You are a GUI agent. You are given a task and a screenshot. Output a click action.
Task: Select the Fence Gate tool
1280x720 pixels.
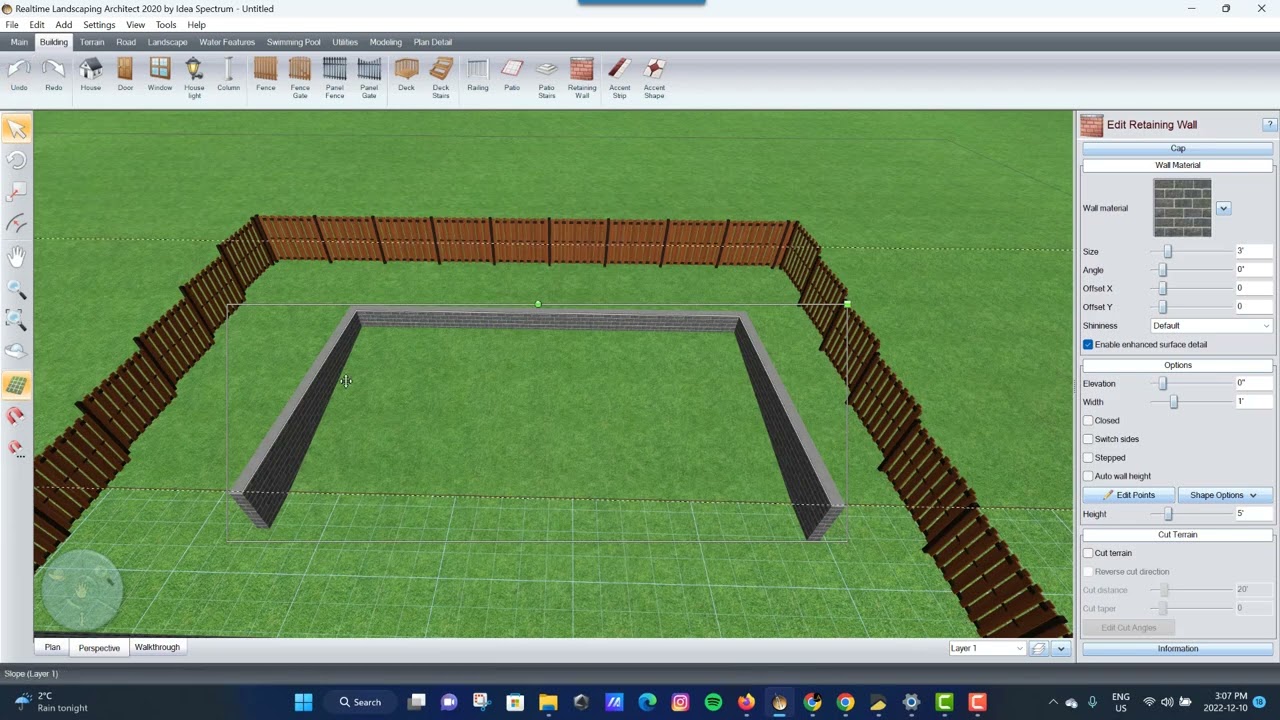click(x=300, y=78)
